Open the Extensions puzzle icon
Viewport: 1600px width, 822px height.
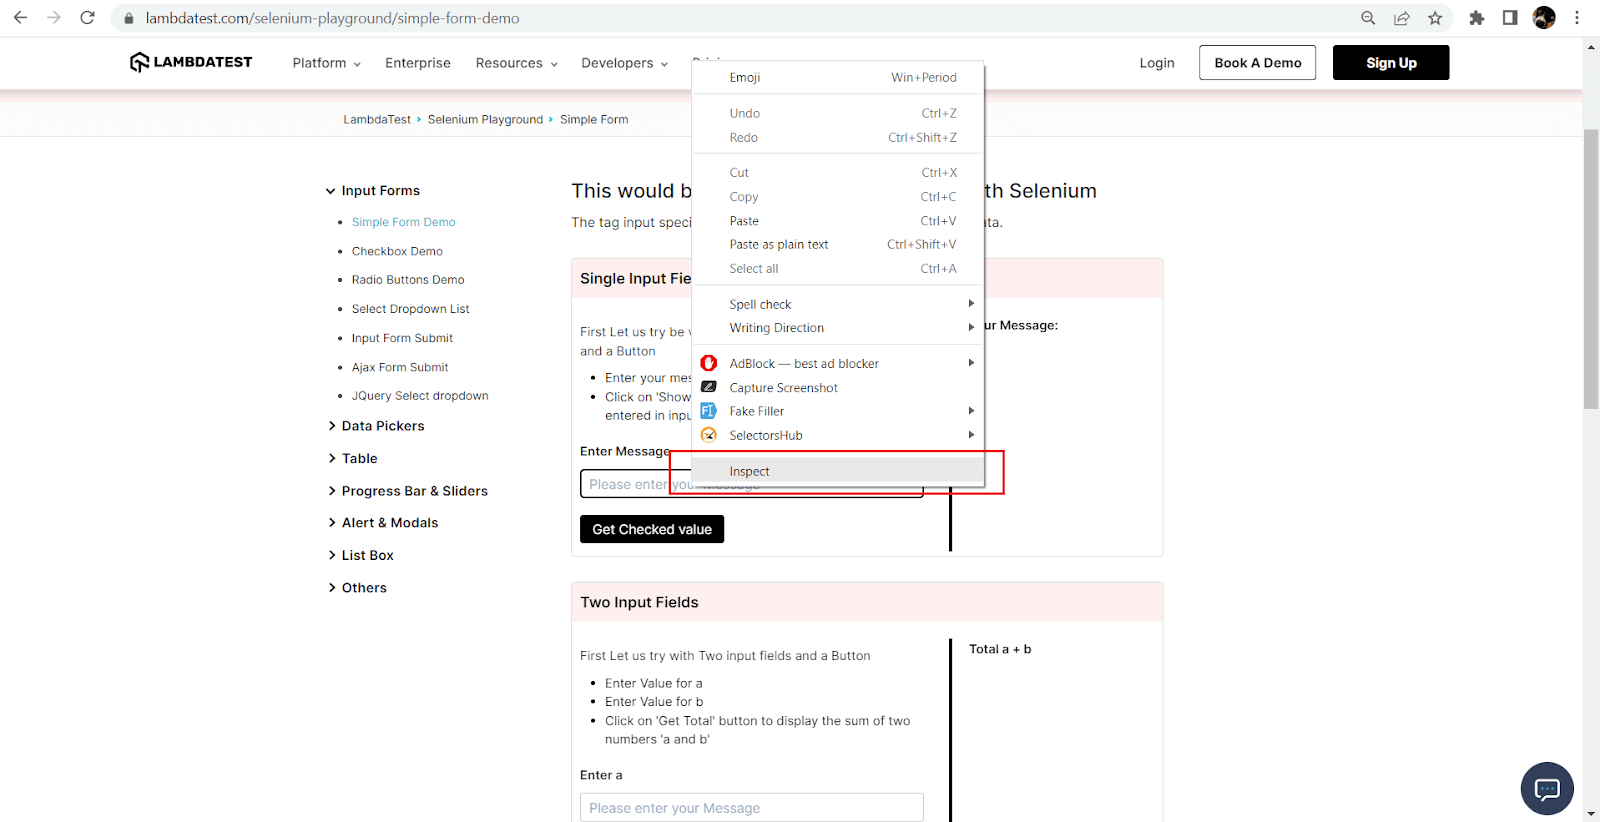pyautogui.click(x=1477, y=18)
